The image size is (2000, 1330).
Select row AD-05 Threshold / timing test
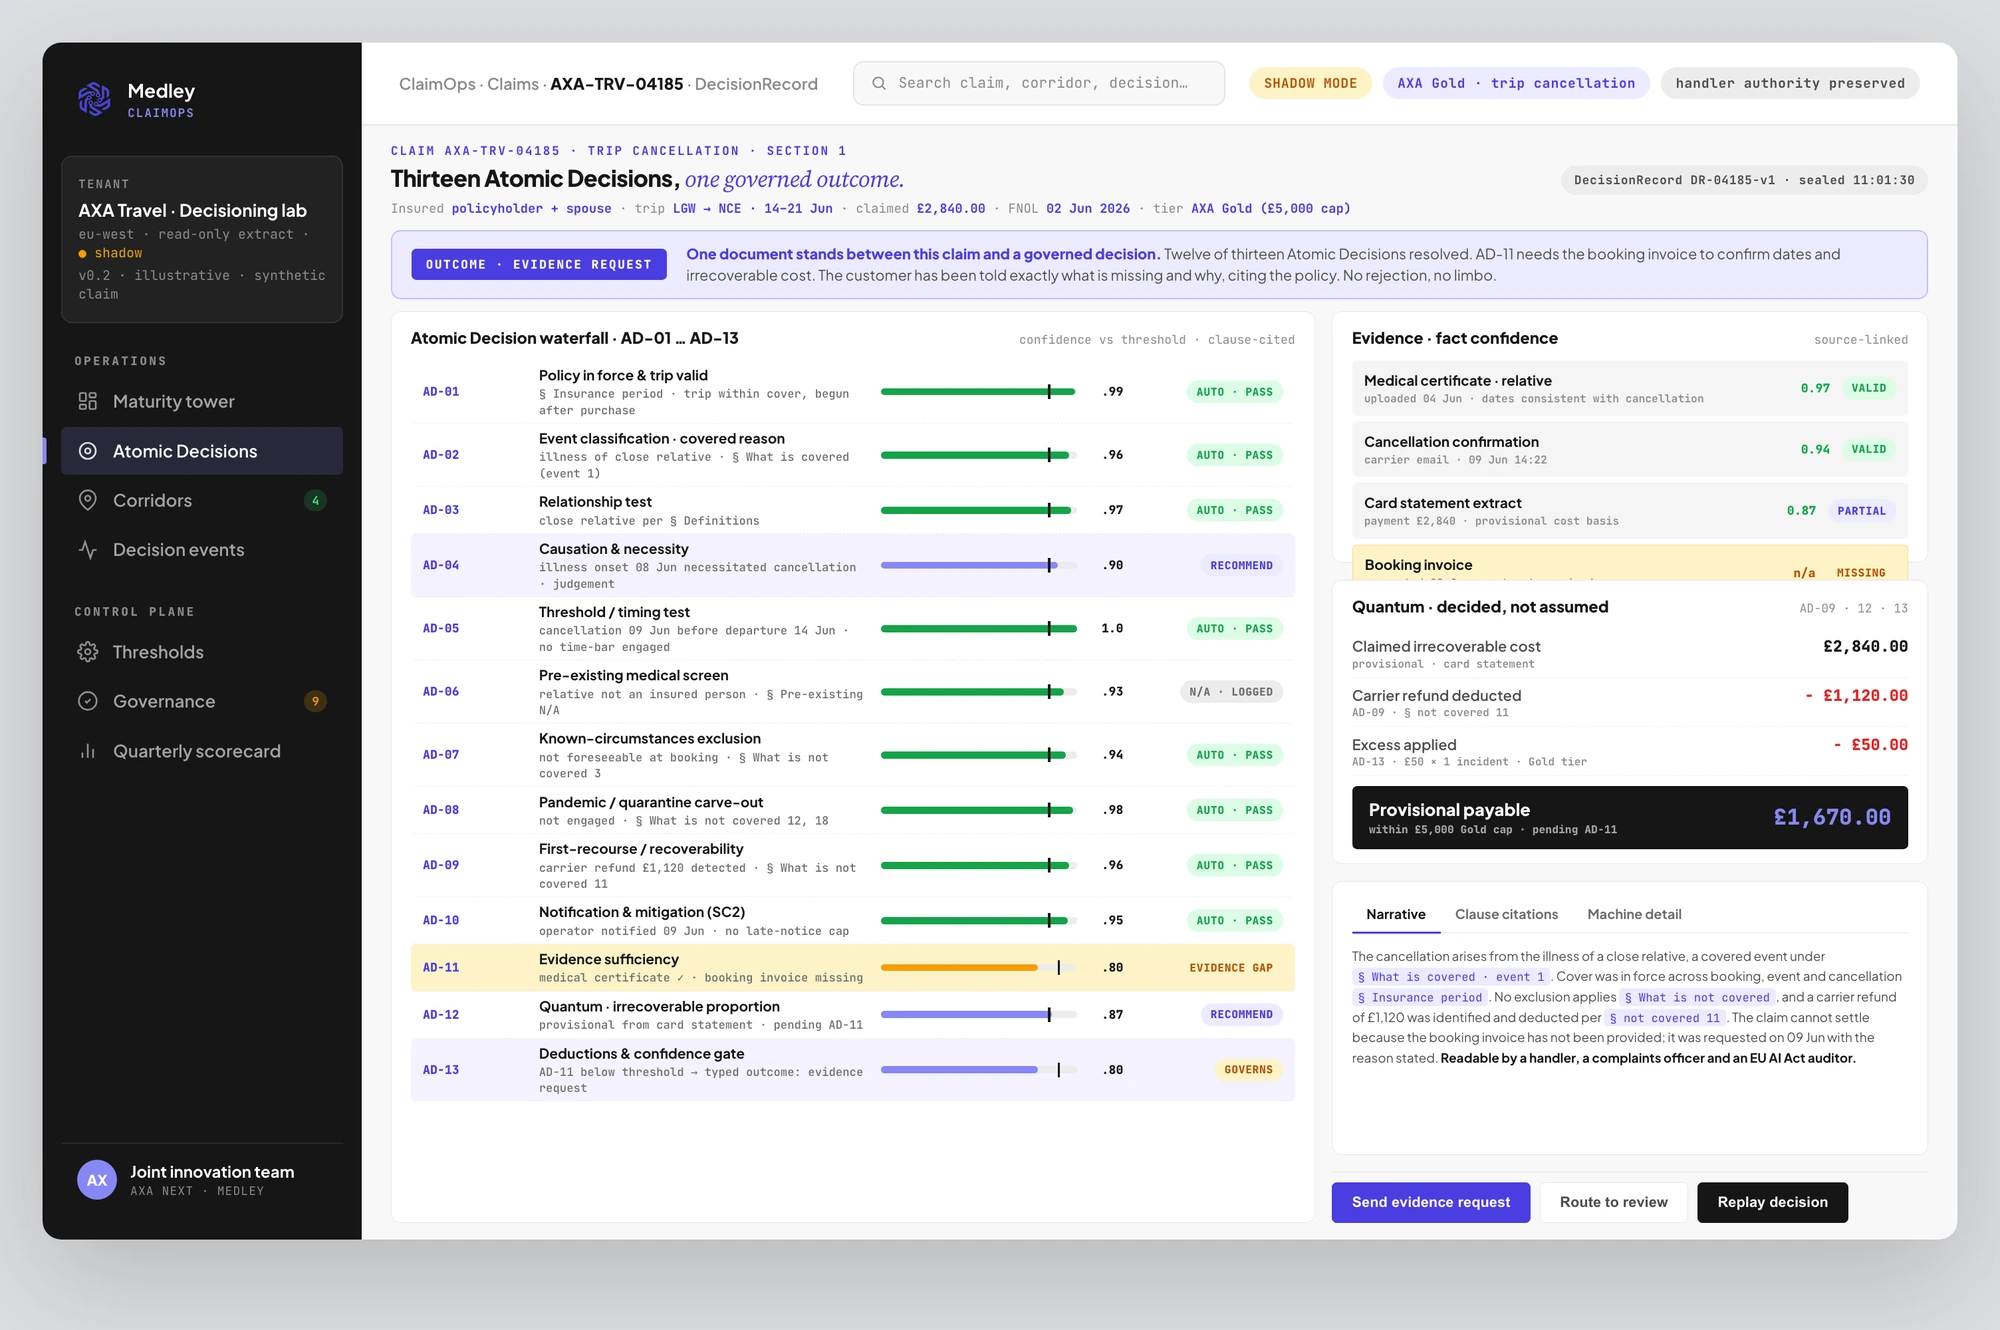(x=852, y=628)
